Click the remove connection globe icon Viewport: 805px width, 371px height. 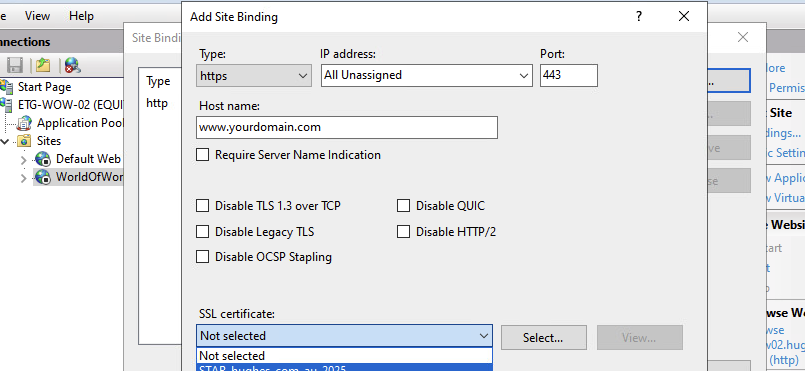click(x=72, y=65)
